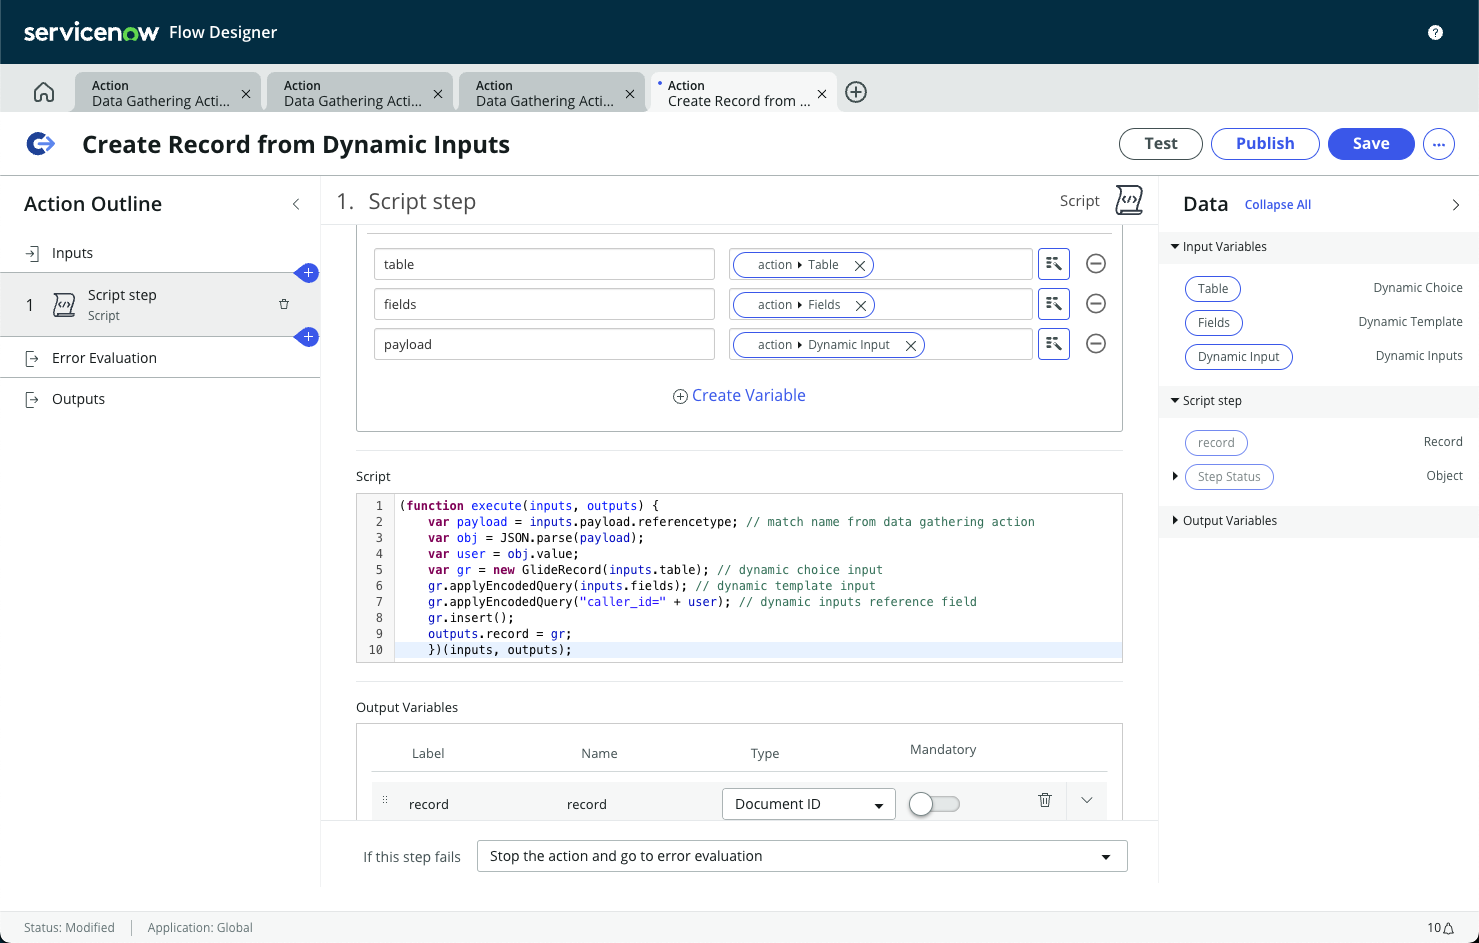The width and height of the screenshot is (1479, 943).
Task: Remove the action Dynamic Input data pill
Action: 910,345
